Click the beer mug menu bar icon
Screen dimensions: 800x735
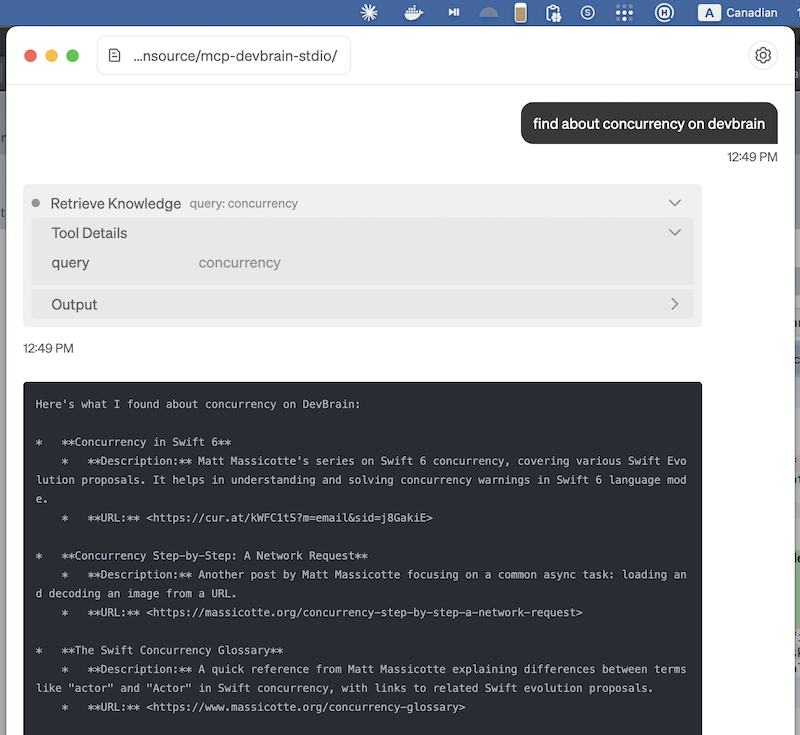click(520, 13)
